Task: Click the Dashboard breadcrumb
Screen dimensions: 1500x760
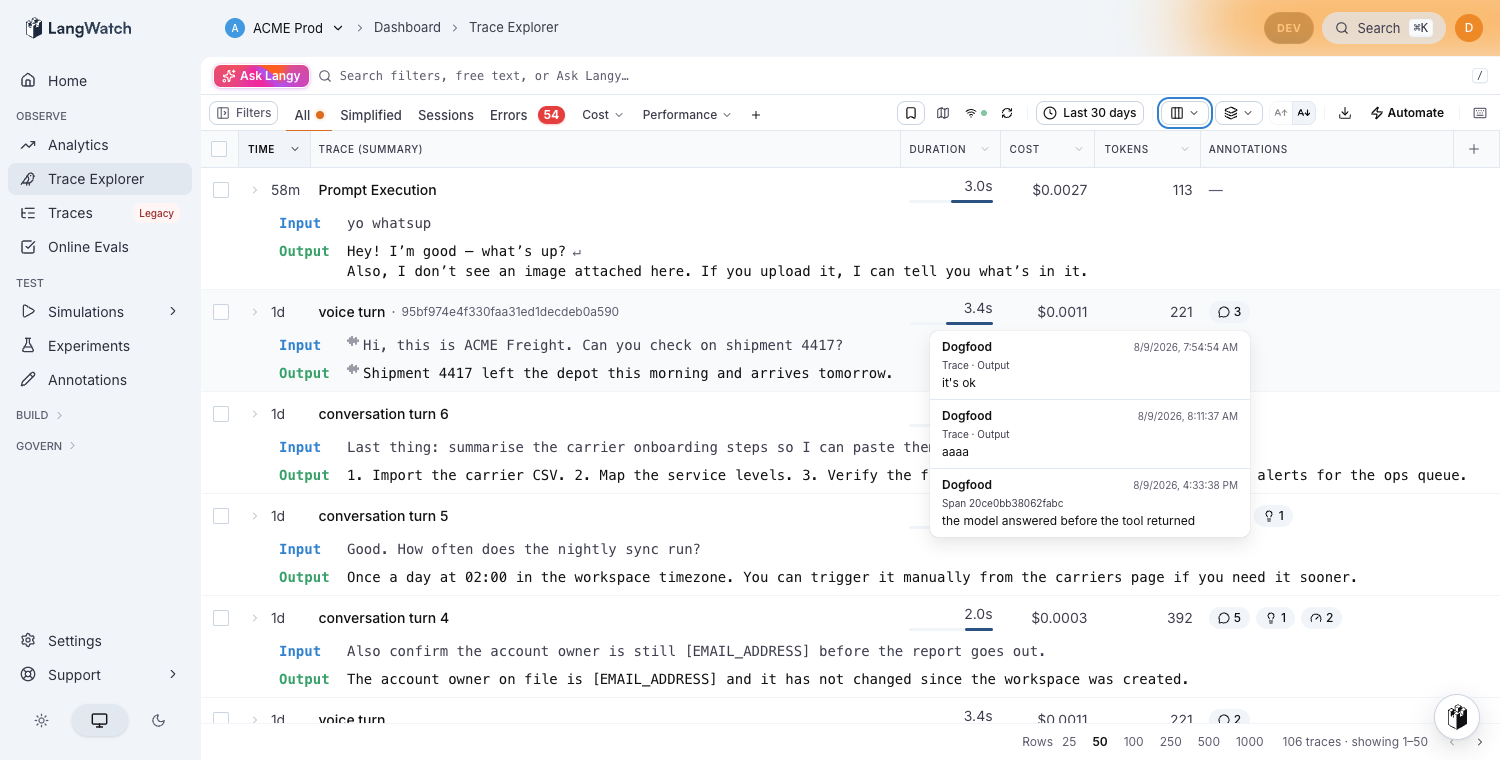Action: point(407,28)
